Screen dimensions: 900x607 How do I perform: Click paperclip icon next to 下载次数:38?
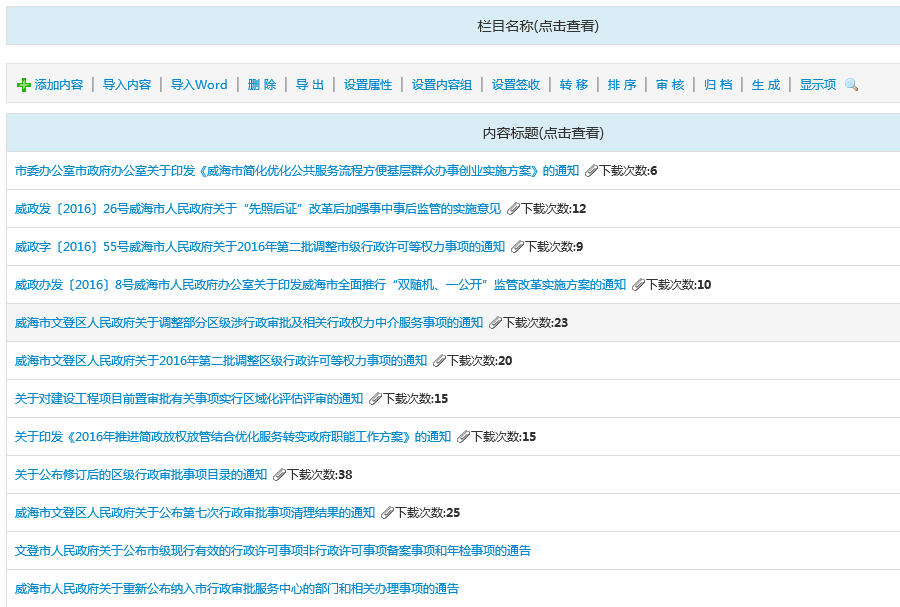pos(279,475)
